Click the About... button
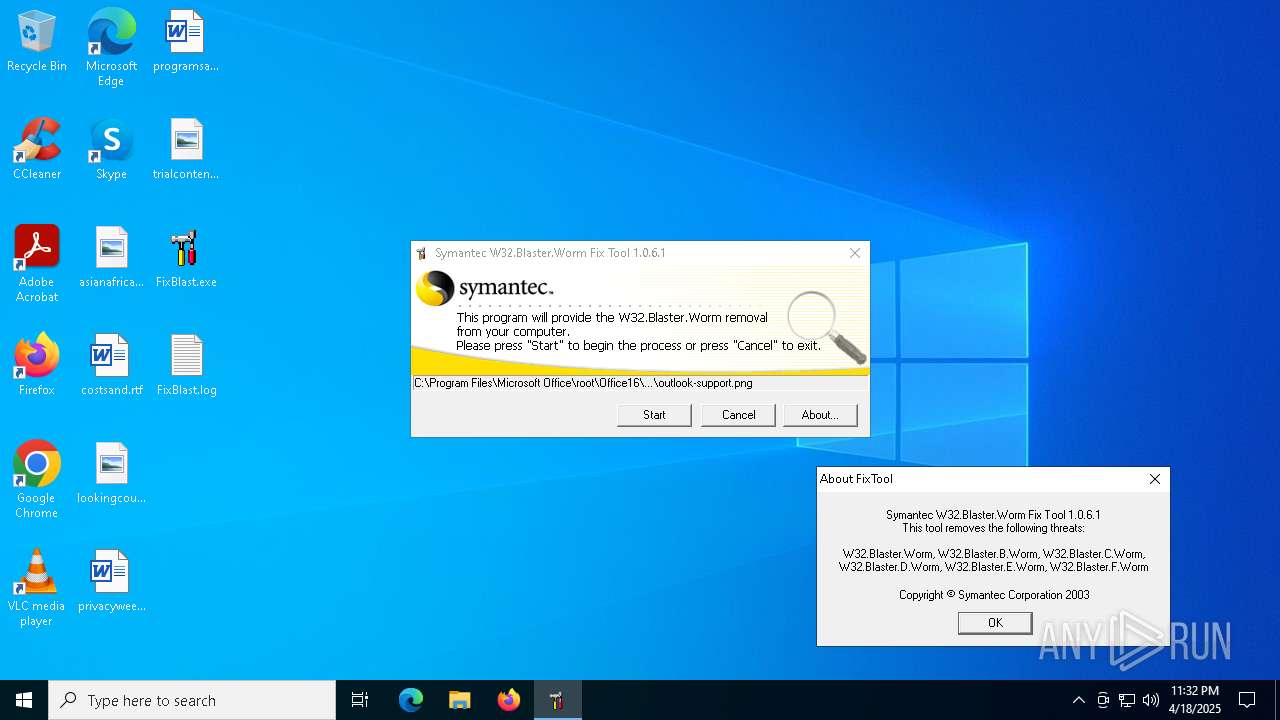Image resolution: width=1280 pixels, height=720 pixels. [x=820, y=415]
